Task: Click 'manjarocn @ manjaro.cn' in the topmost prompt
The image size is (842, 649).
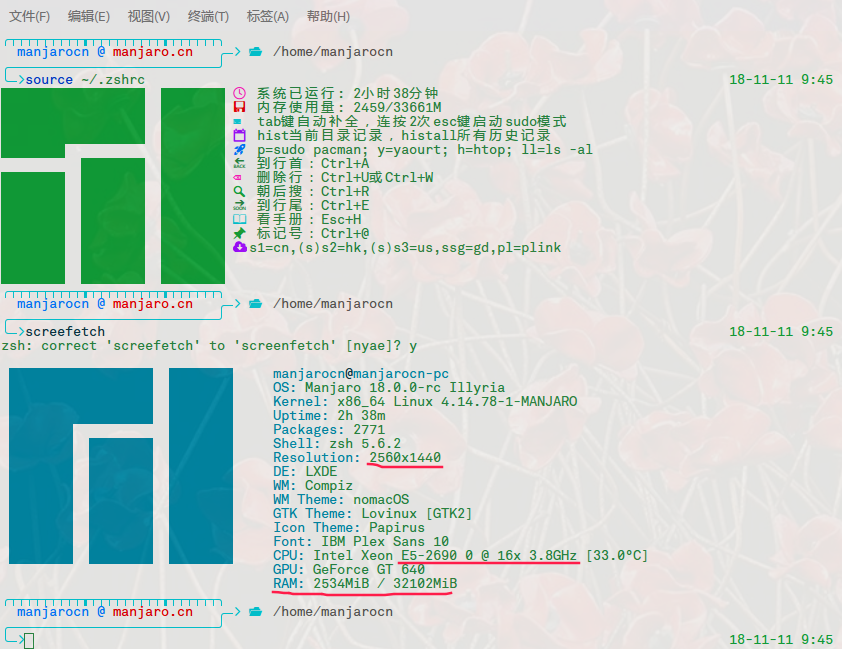Action: 105,52
